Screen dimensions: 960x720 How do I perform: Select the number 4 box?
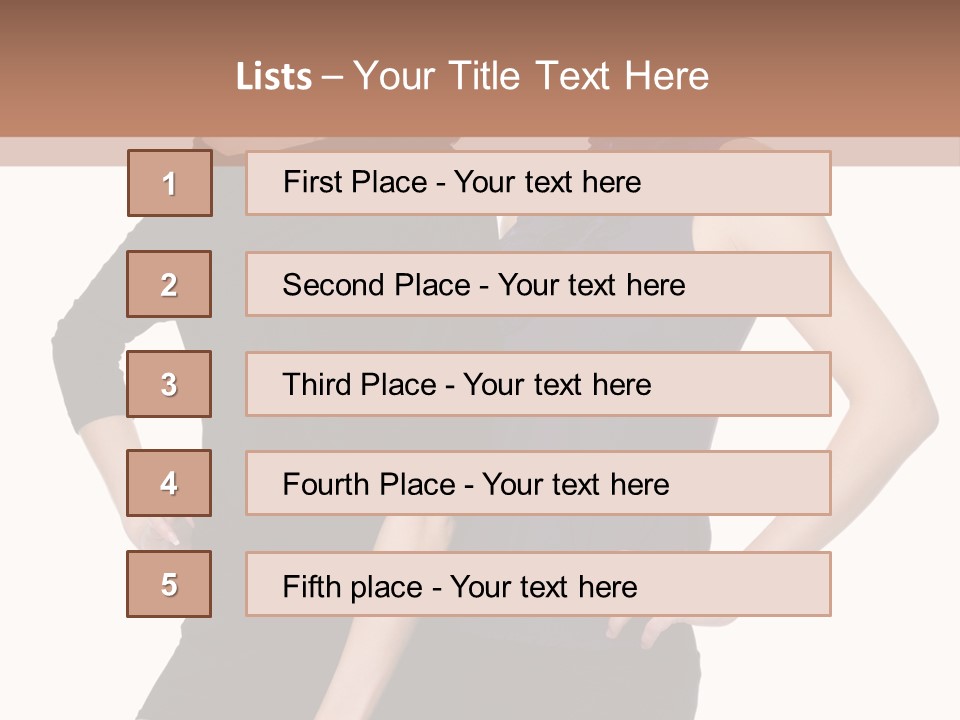169,483
